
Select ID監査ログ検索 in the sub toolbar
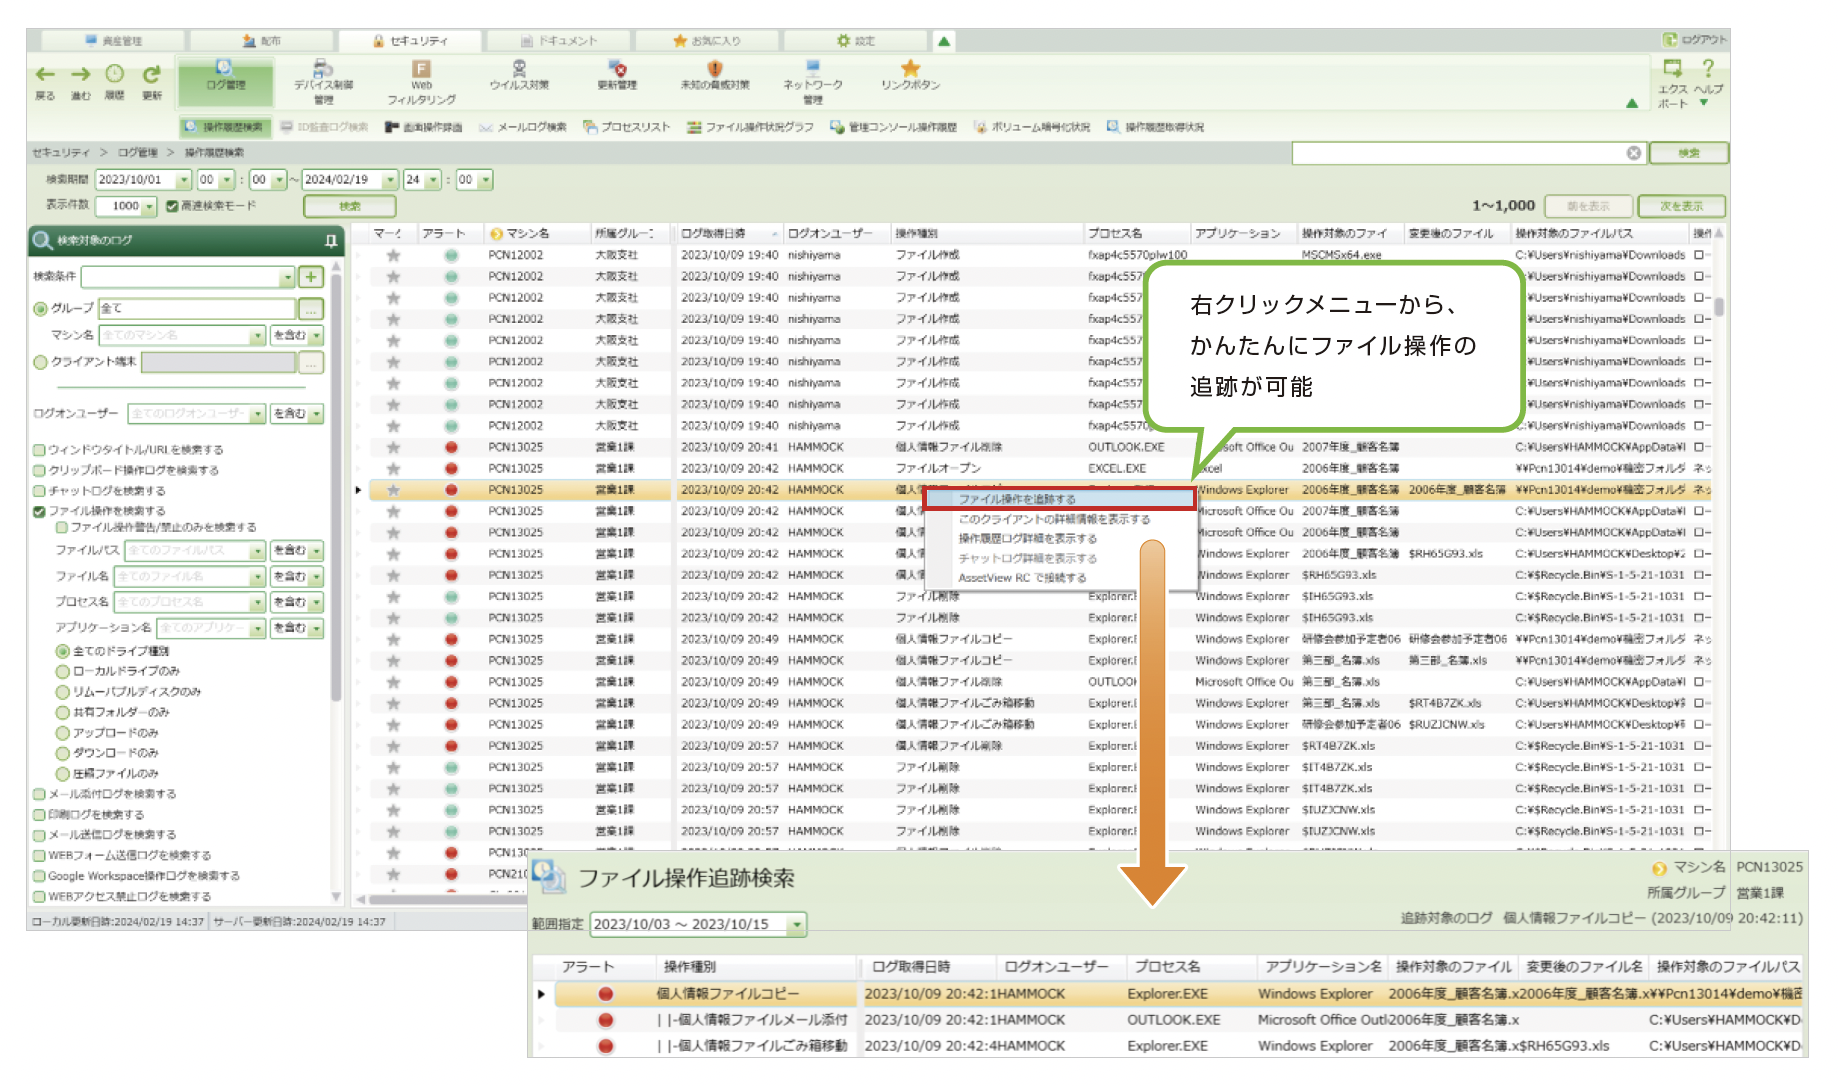[x=325, y=127]
